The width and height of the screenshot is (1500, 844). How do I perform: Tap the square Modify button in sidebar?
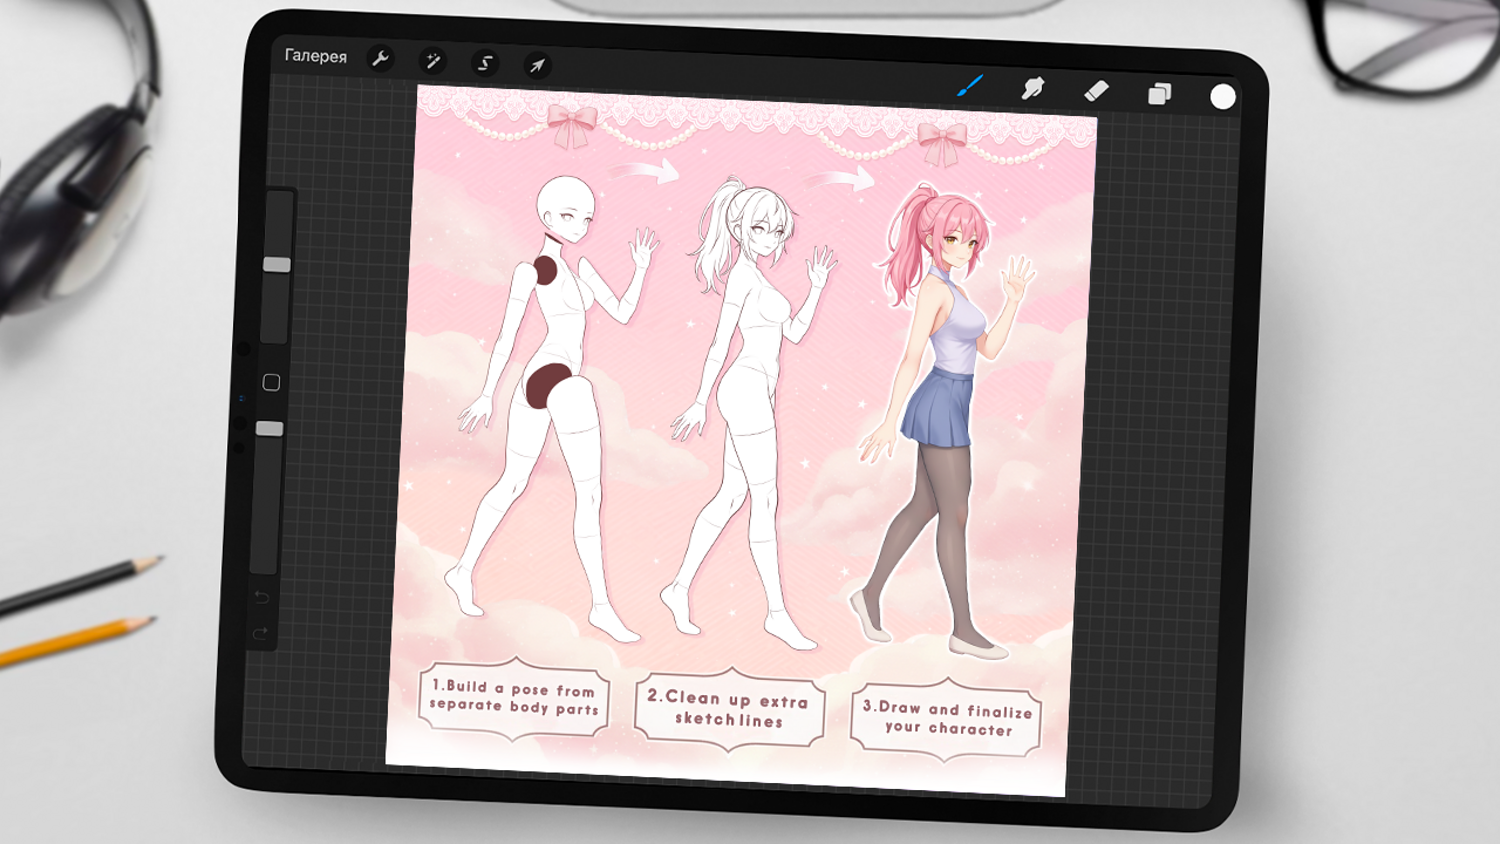271,382
